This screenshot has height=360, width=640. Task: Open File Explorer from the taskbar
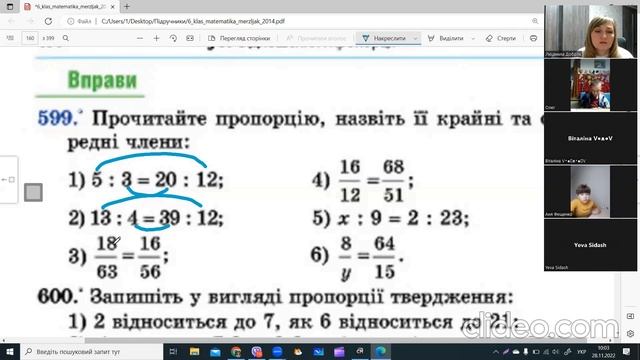(x=194, y=351)
